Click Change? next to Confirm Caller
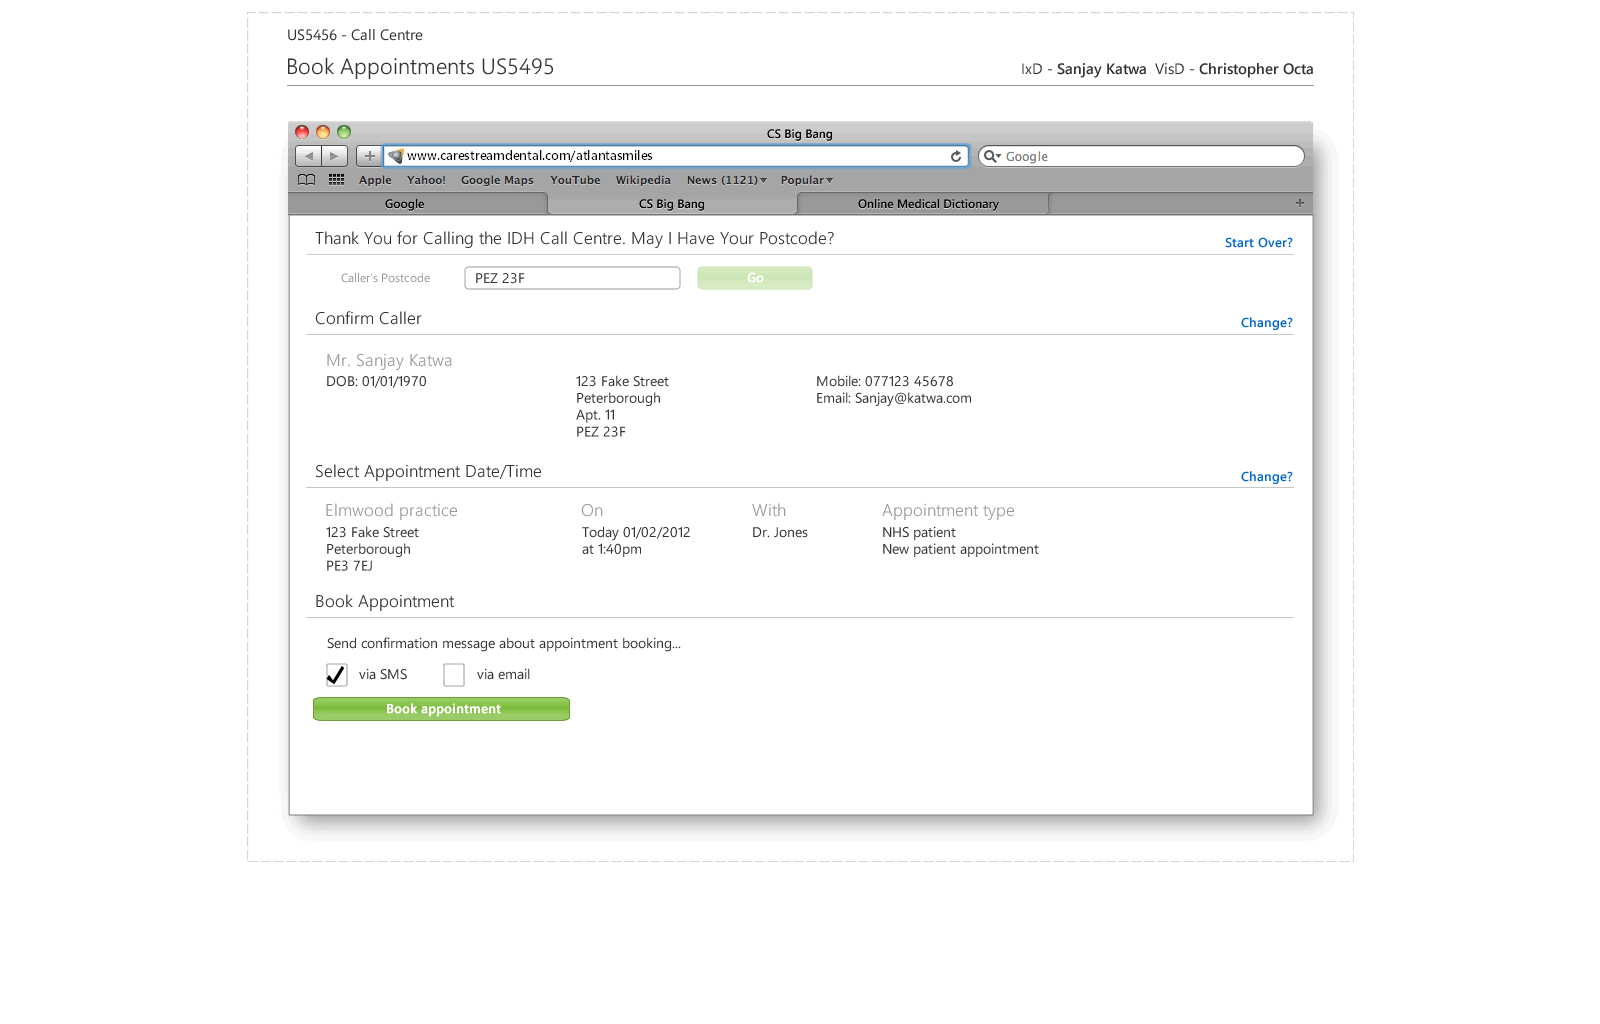 click(1266, 323)
